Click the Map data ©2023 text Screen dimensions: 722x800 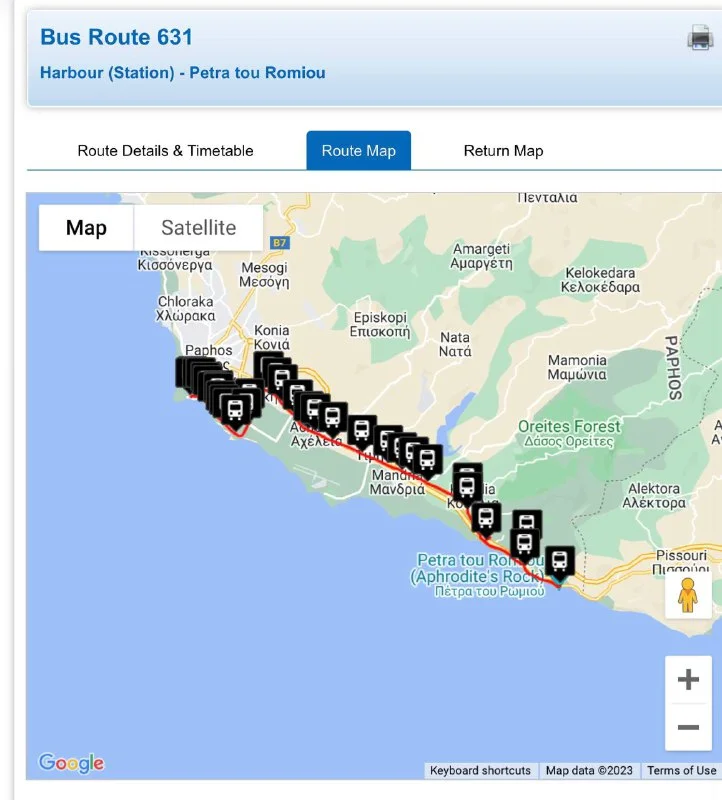[x=589, y=770]
